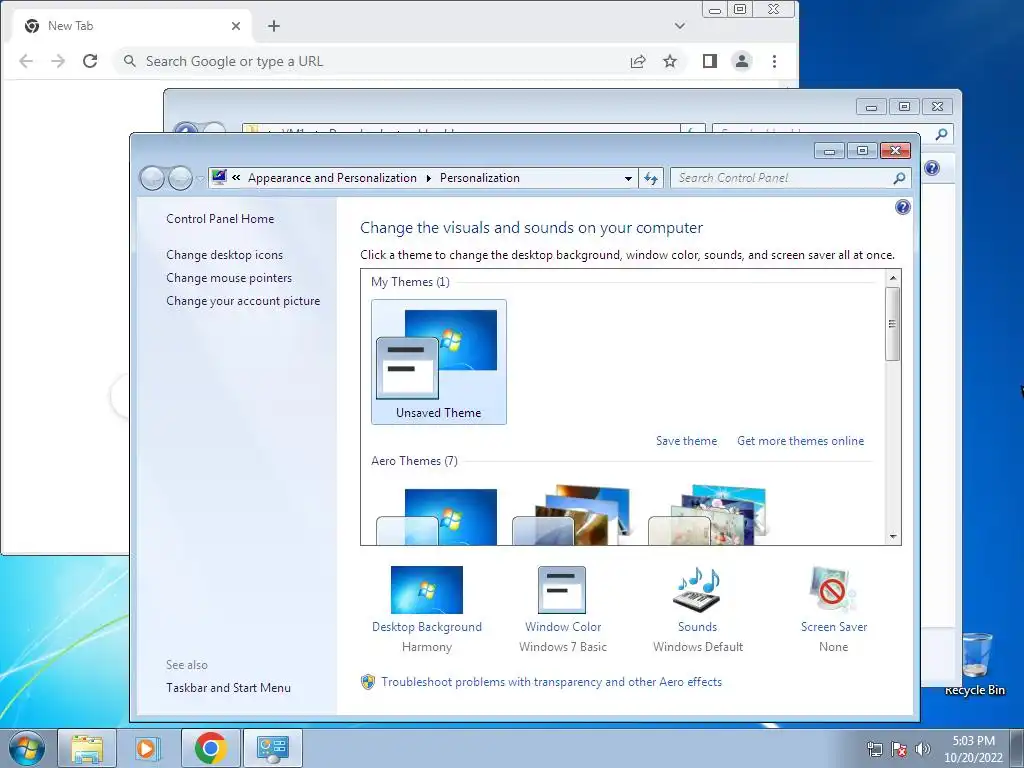Click Chrome back arrow
This screenshot has height=768, width=1024.
26,61
